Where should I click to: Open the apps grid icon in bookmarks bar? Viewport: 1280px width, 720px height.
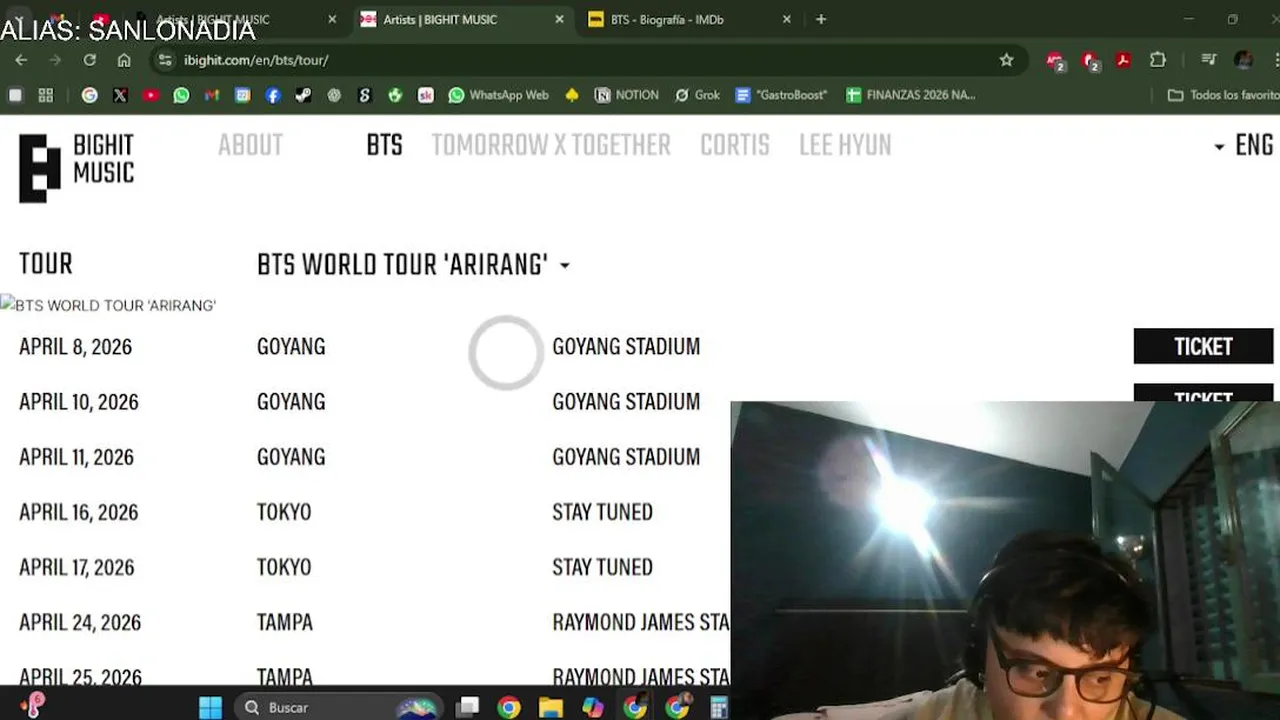click(x=45, y=95)
